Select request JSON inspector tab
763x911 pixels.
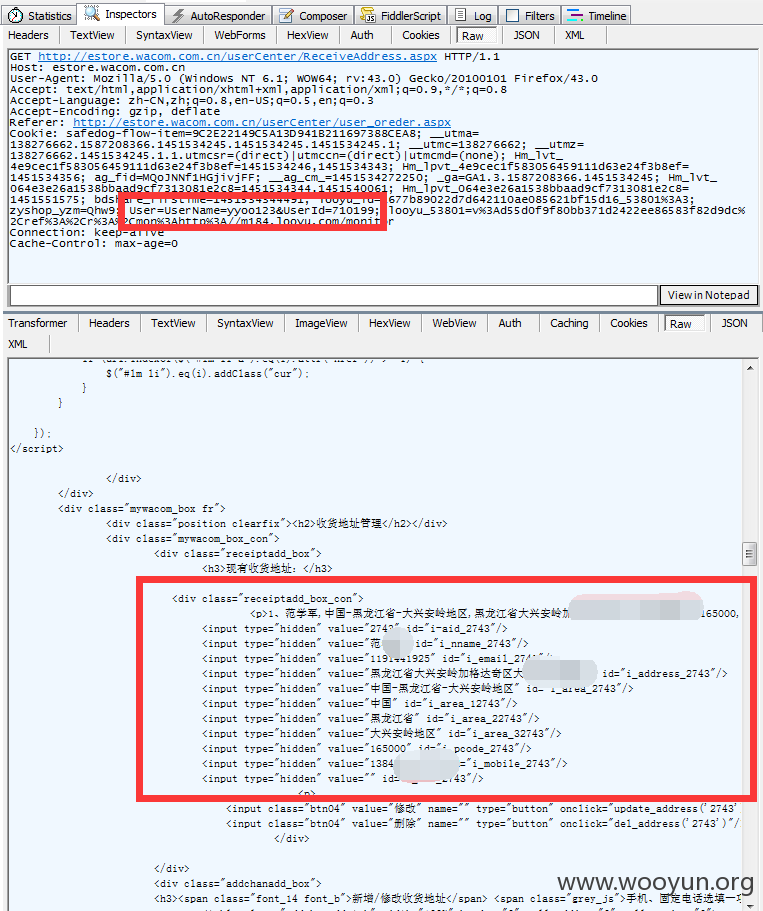[x=526, y=35]
